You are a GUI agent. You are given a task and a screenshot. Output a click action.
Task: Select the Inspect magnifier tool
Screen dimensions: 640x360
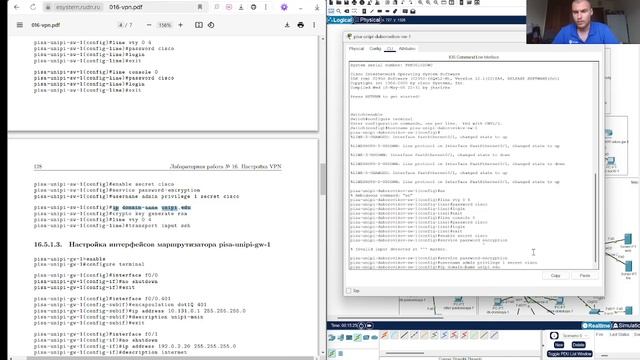click(x=339, y=11)
